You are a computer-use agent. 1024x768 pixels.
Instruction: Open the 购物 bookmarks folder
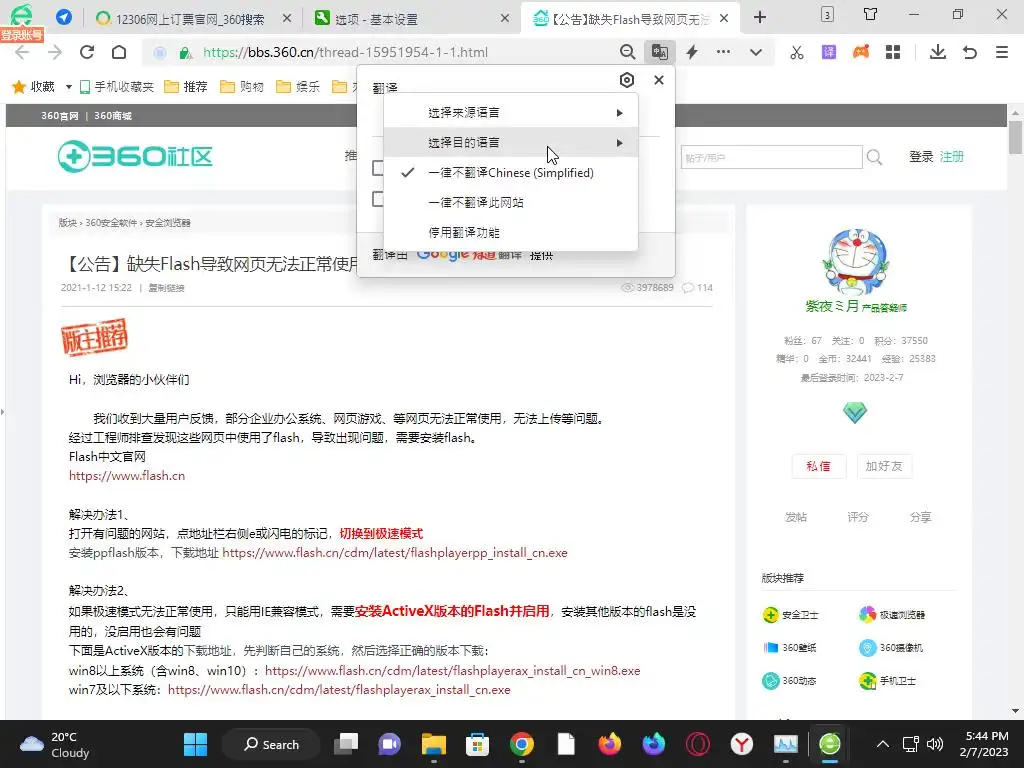tap(242, 86)
